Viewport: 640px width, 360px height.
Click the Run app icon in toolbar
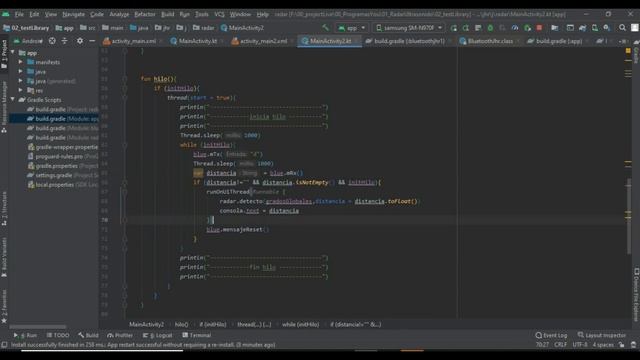(453, 28)
